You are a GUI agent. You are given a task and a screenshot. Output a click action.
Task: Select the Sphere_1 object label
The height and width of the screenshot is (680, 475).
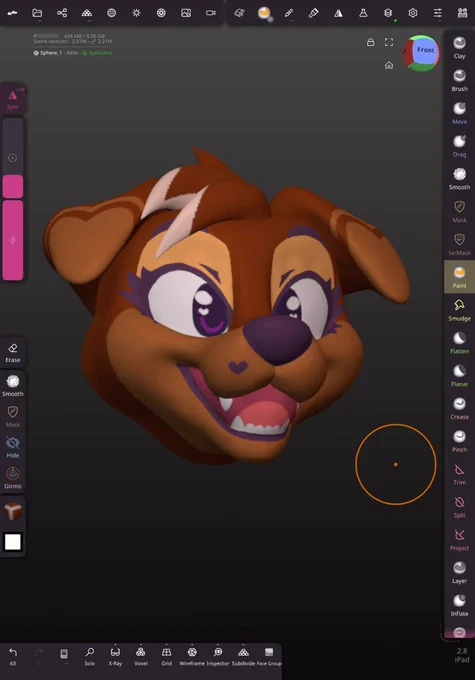51,53
